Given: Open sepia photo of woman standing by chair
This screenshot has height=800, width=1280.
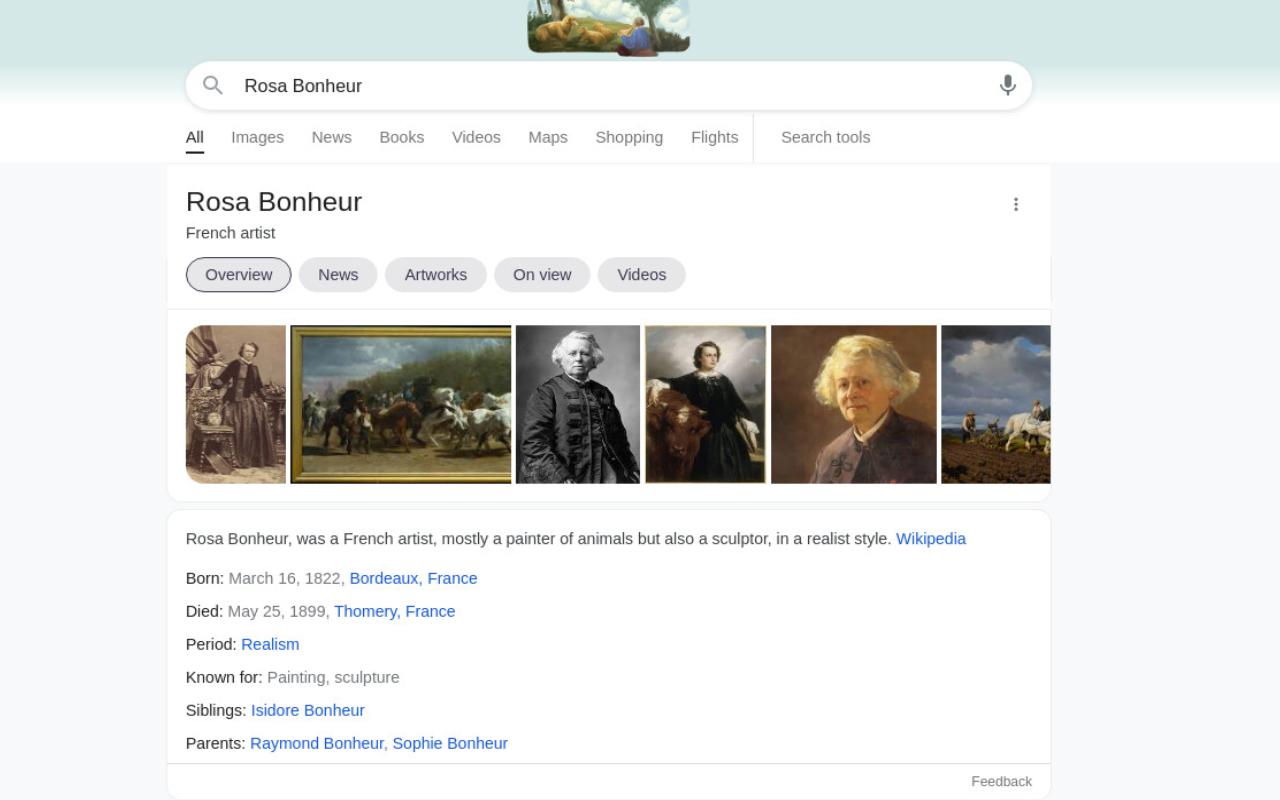Looking at the screenshot, I should click(236, 404).
